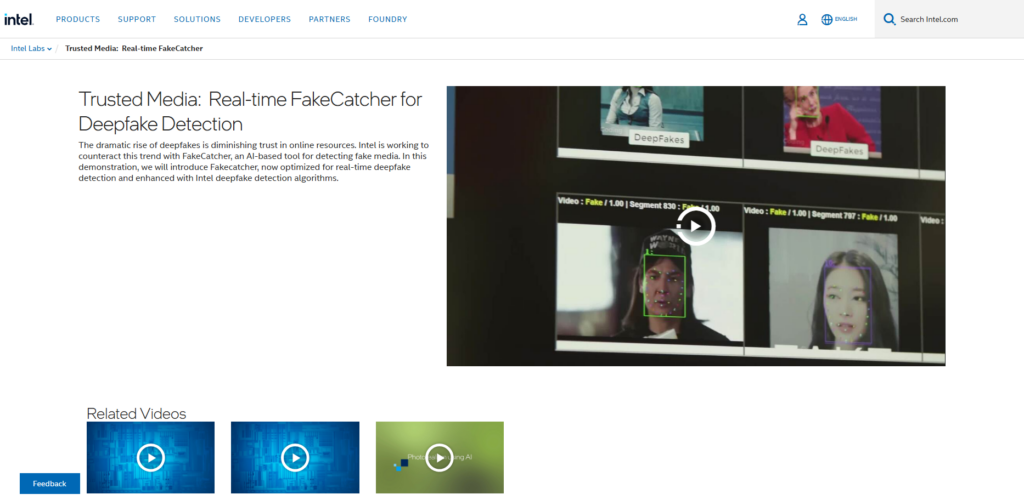Open the user account sign-in icon

click(803, 20)
